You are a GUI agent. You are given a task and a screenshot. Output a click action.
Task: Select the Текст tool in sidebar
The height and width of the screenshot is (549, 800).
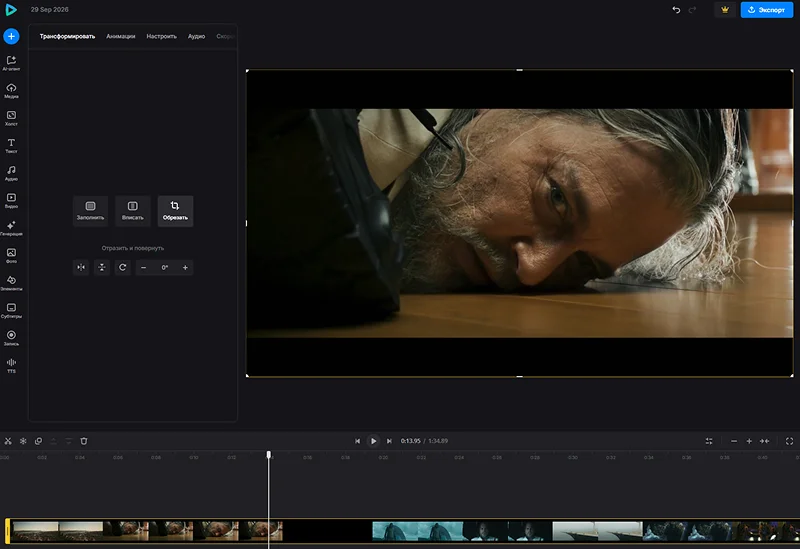point(11,146)
